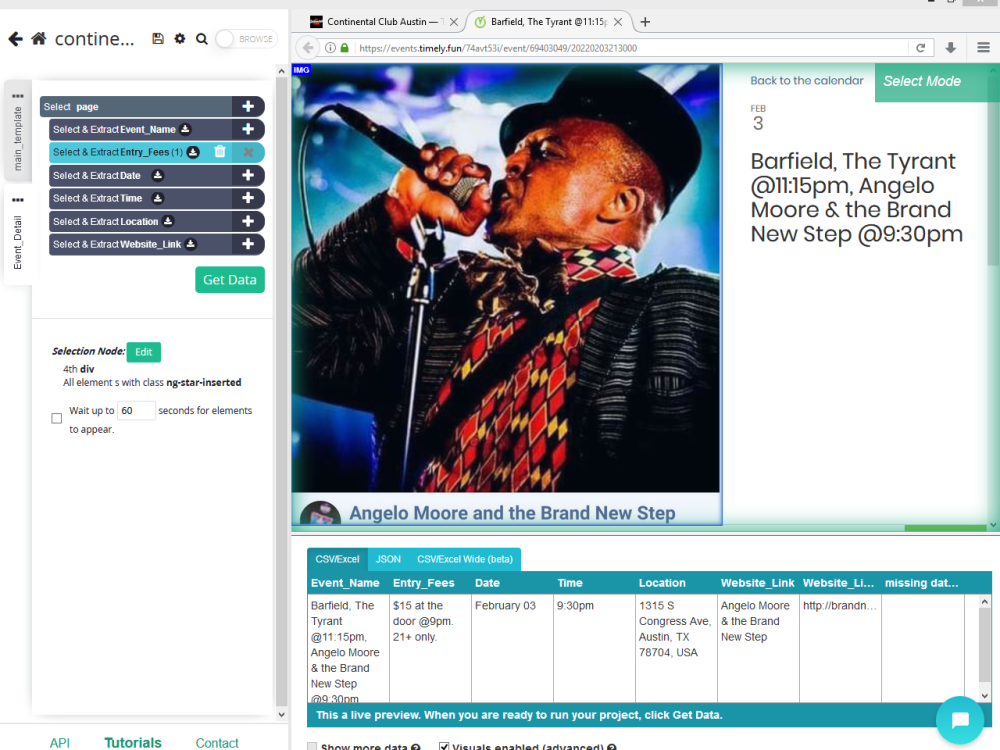Save project with the floppy disk icon
Screen dimensions: 1000x750
(x=158, y=39)
